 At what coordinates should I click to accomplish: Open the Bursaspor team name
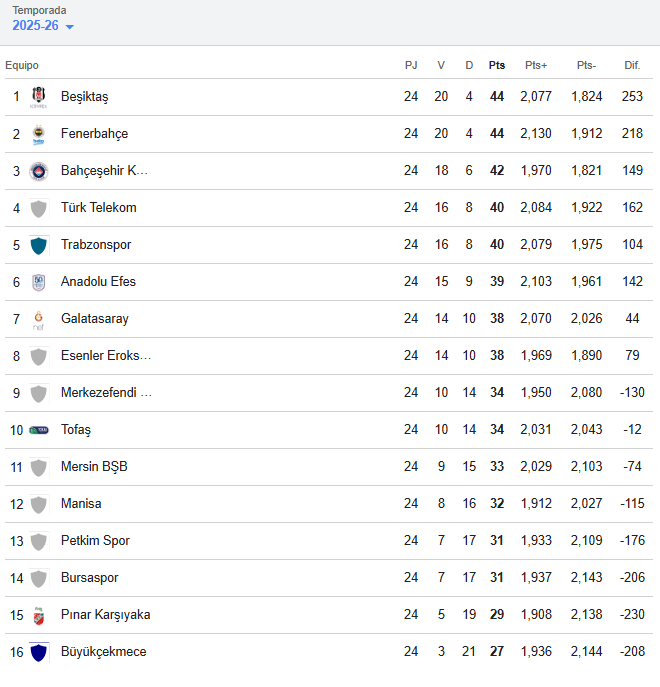click(x=89, y=578)
